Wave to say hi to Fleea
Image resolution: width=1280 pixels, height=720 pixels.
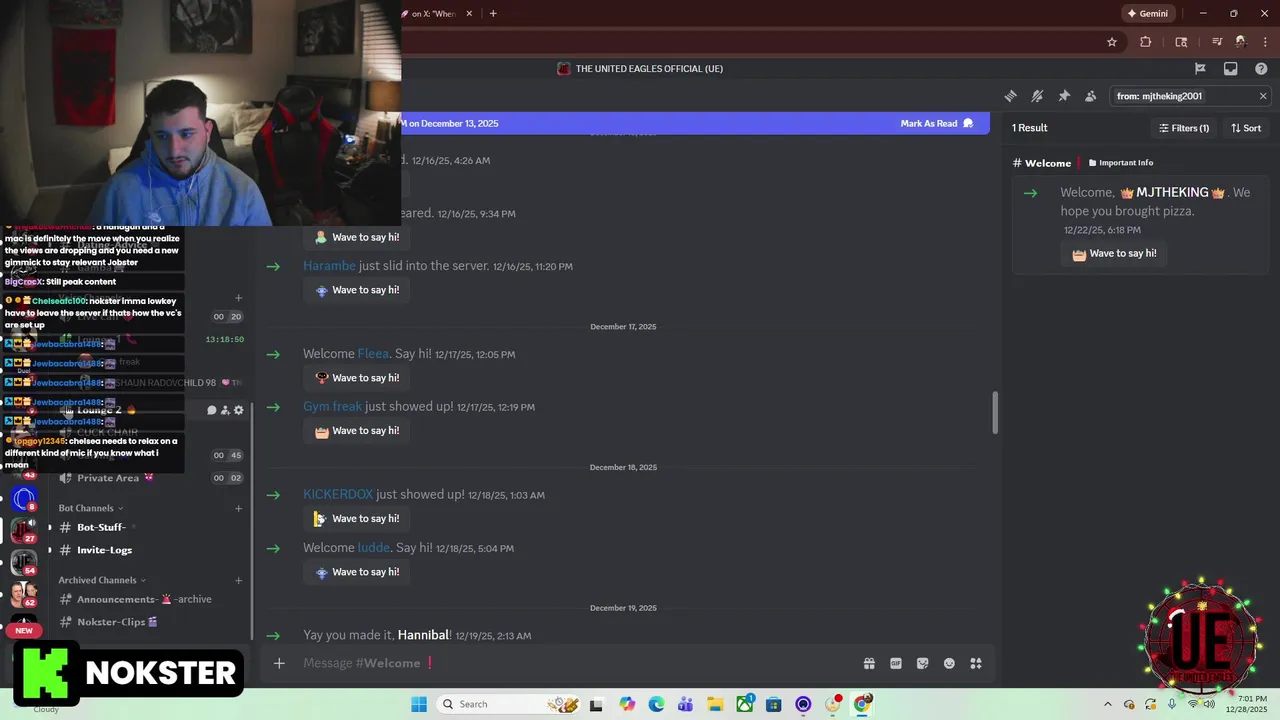(356, 378)
